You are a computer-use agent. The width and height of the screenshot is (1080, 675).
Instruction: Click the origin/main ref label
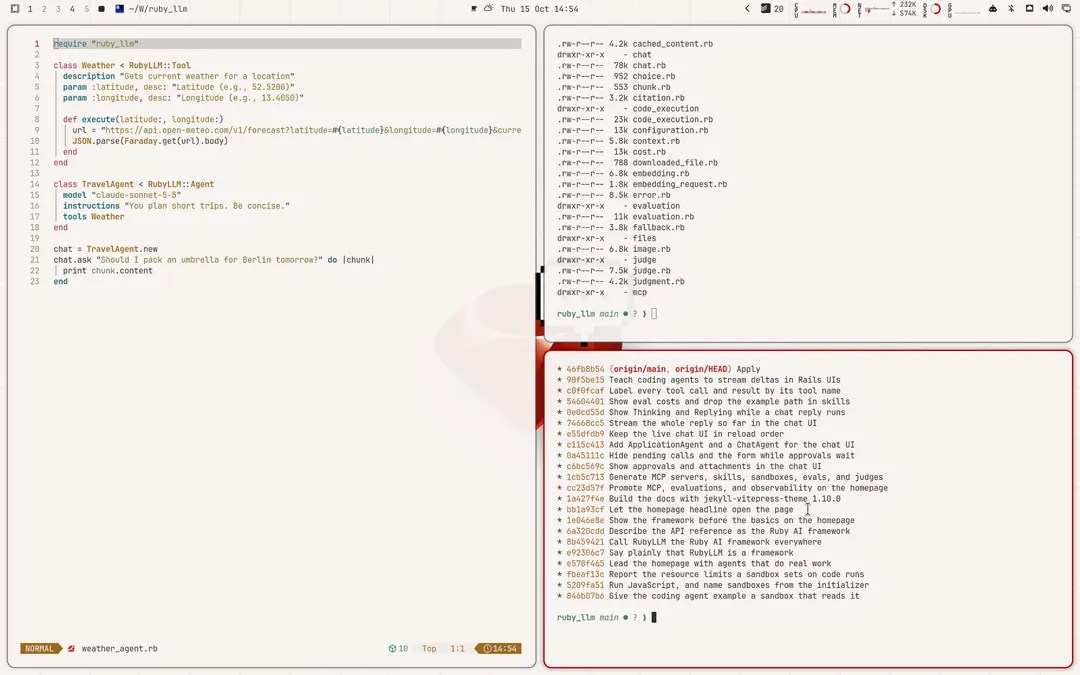[x=639, y=369]
